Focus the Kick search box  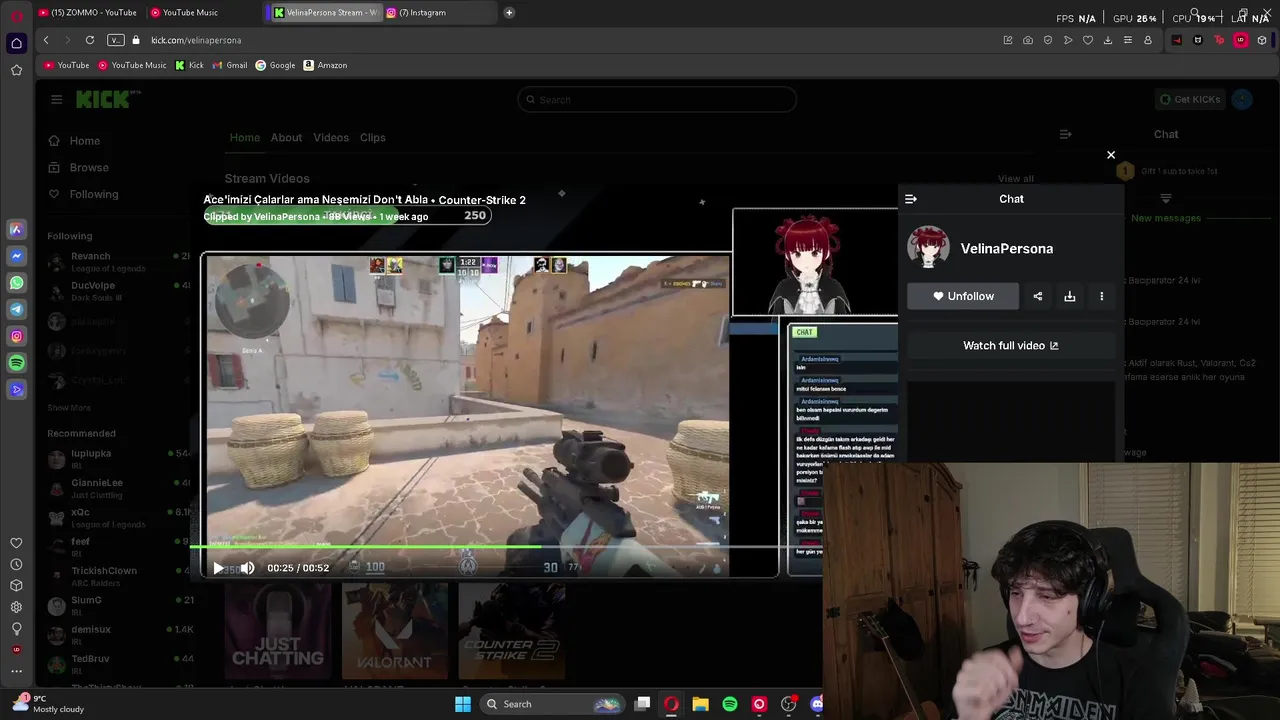coord(657,99)
